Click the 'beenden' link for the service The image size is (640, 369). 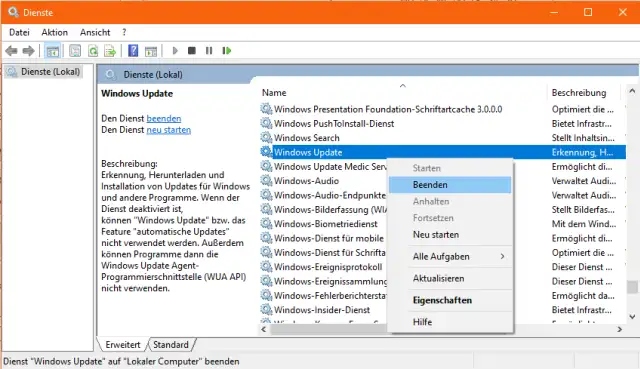click(x=164, y=118)
